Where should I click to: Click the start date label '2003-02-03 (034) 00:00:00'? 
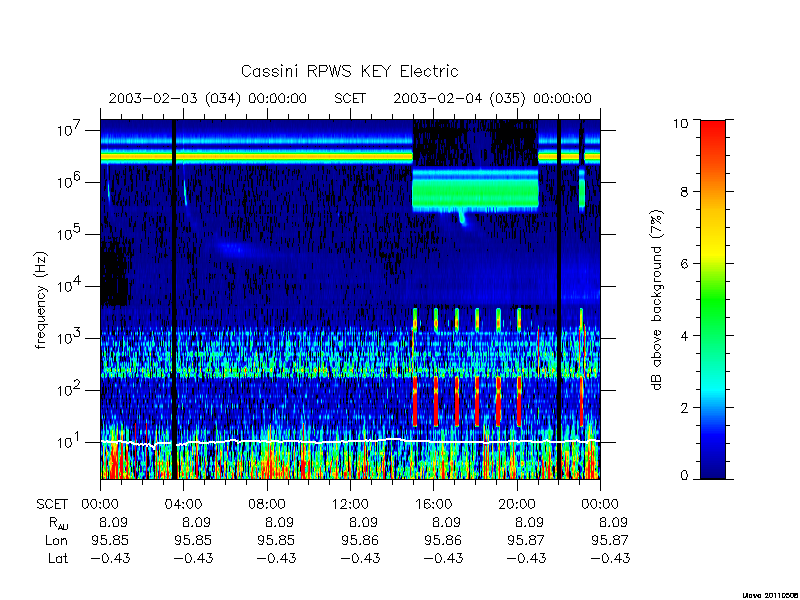(x=207, y=98)
